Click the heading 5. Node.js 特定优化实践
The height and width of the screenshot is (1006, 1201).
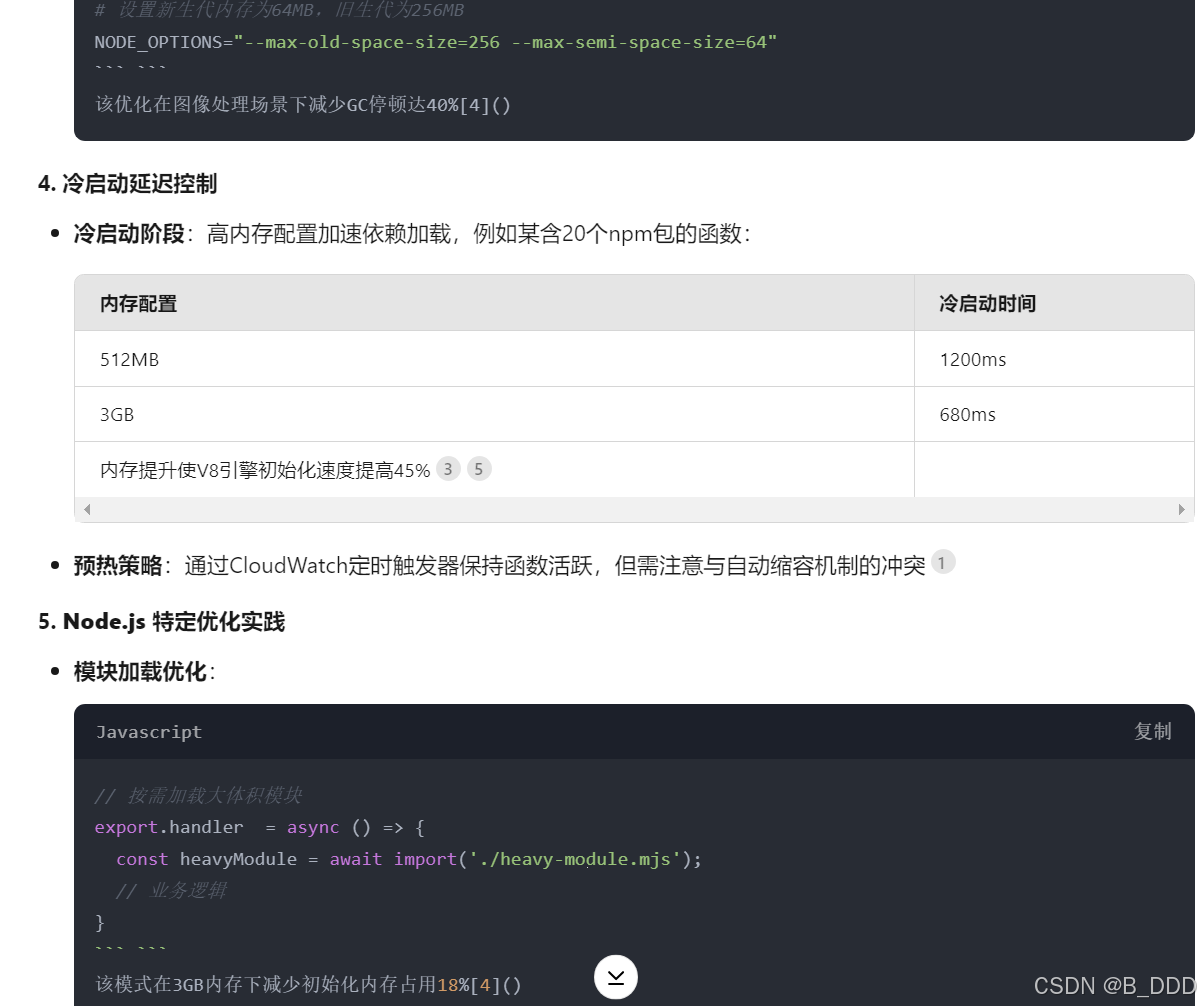[x=161, y=622]
